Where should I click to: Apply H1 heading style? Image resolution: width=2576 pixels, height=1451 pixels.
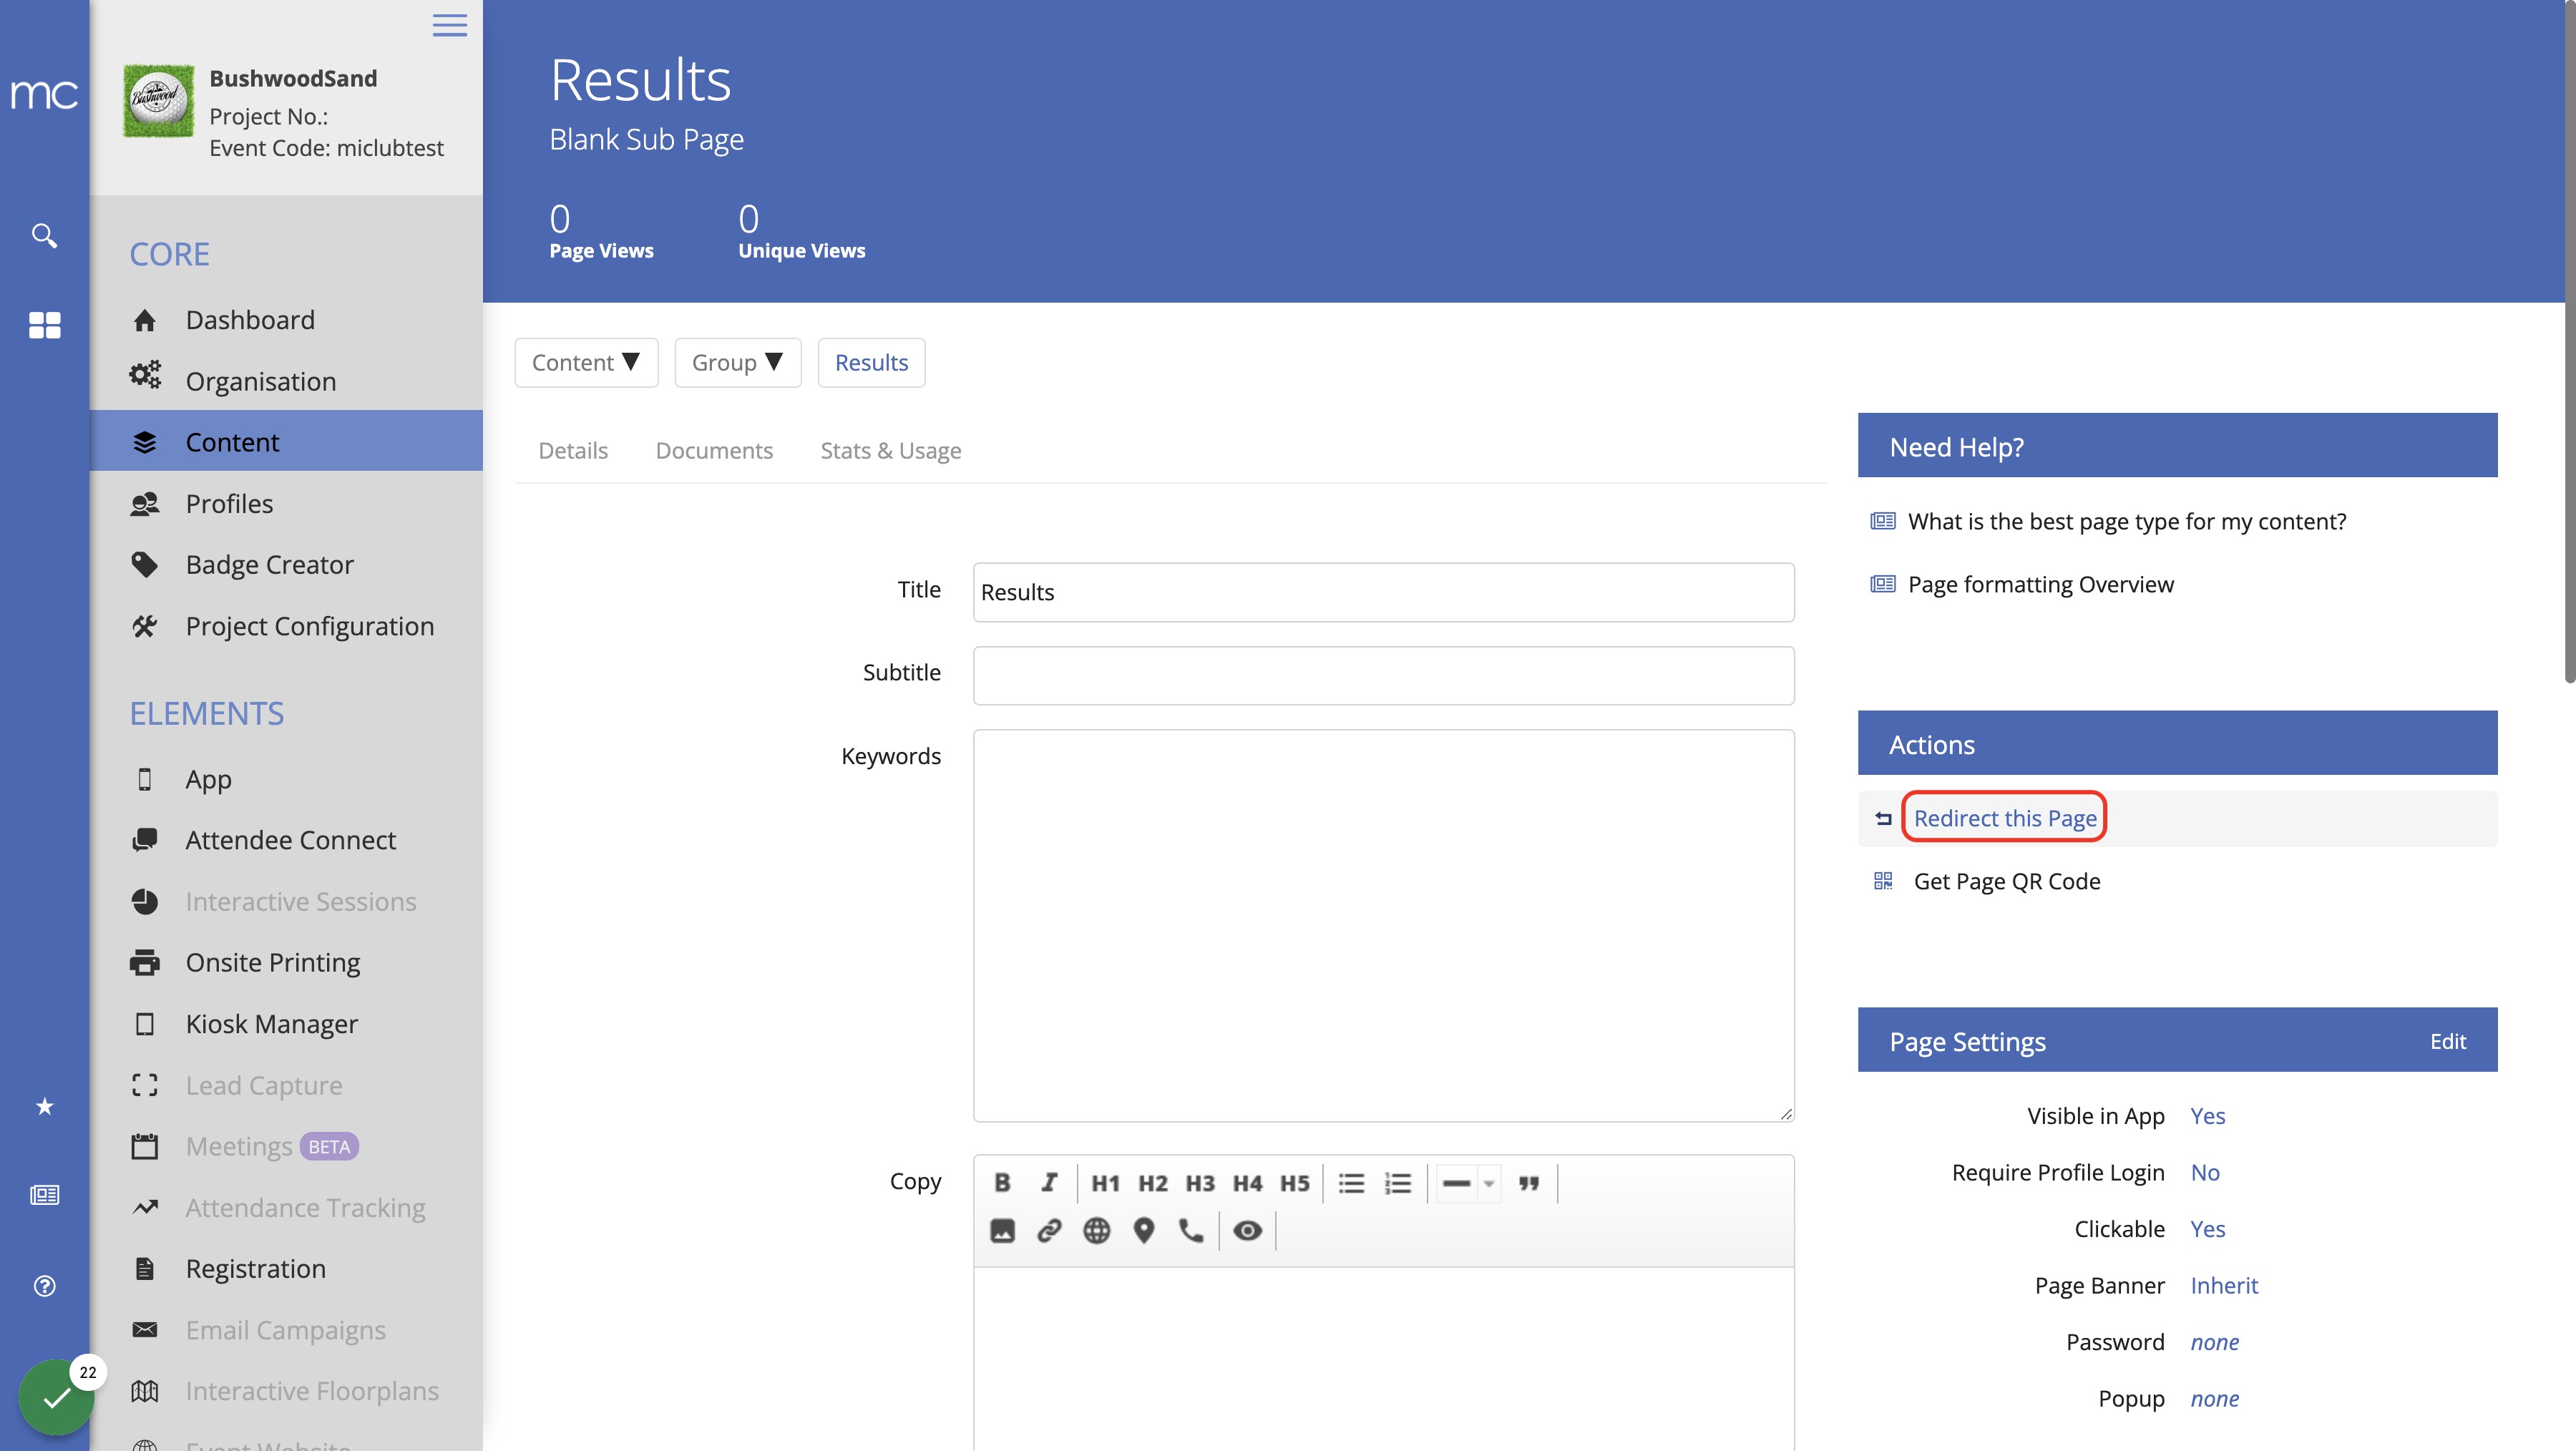pyautogui.click(x=1105, y=1183)
